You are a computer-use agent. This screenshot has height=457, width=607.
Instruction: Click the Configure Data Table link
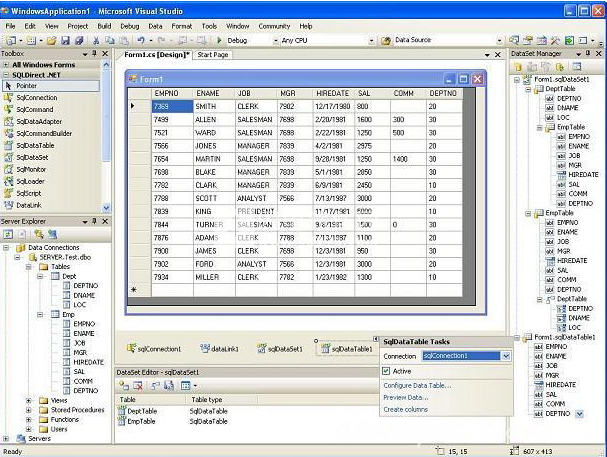[417, 385]
